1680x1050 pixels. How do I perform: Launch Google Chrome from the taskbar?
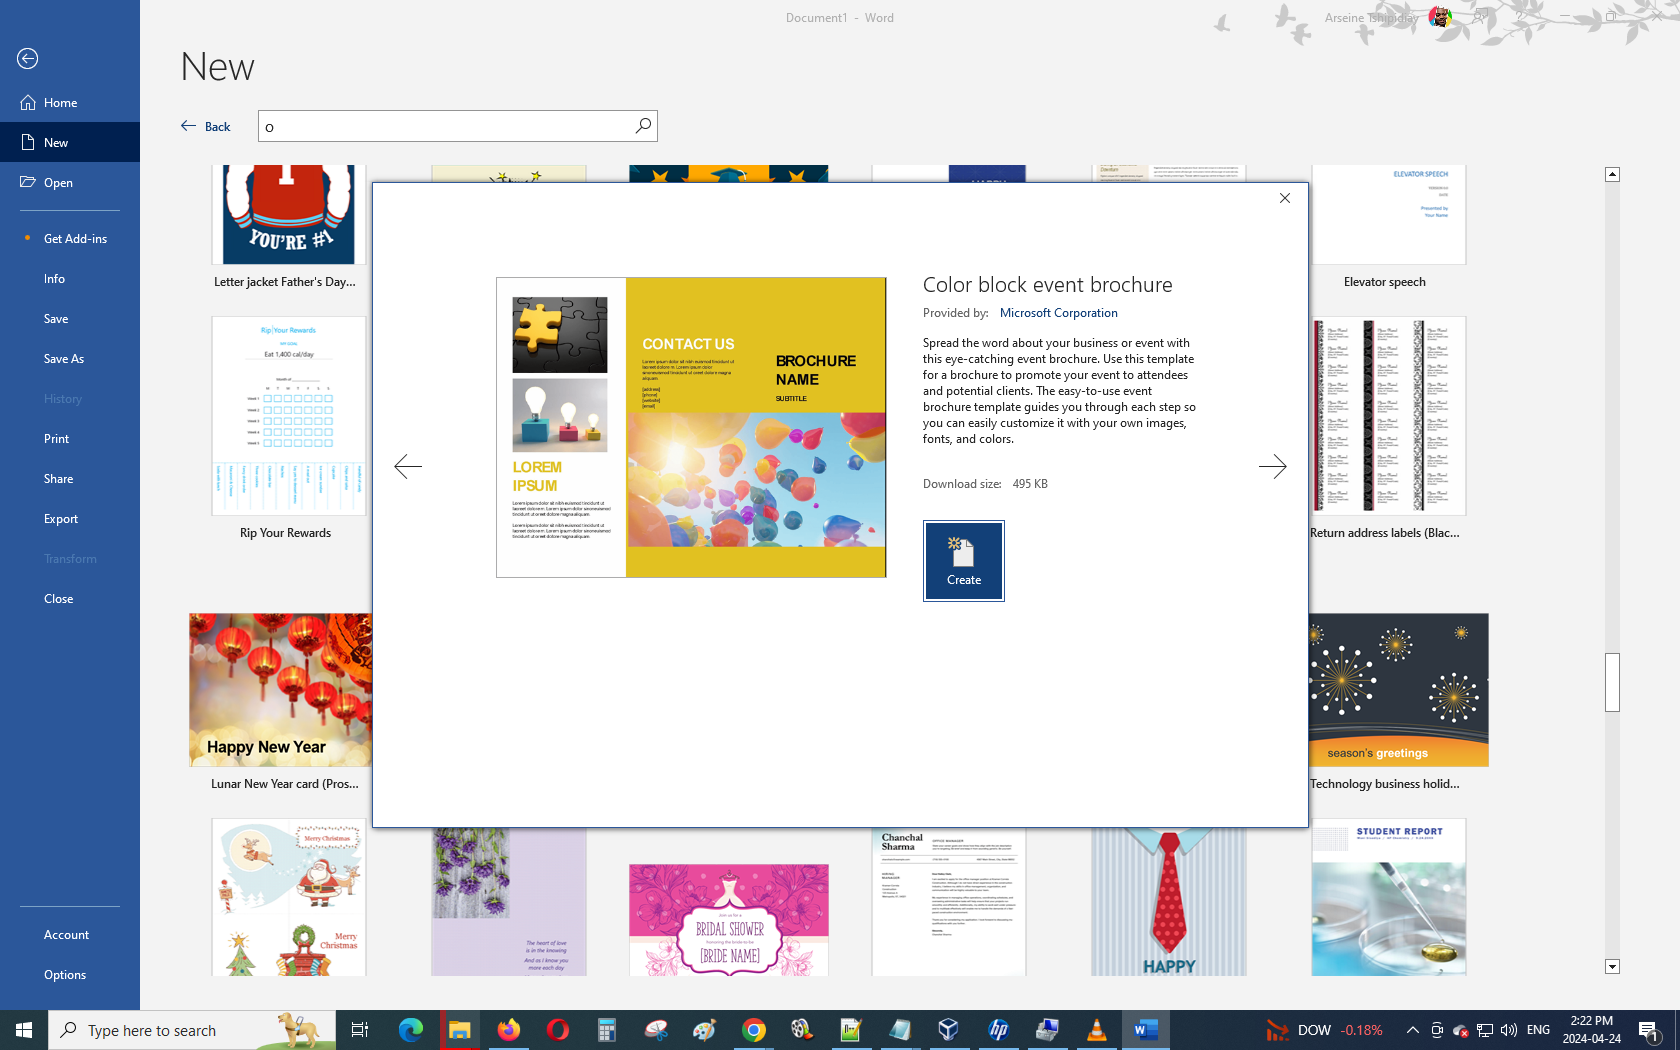753,1030
